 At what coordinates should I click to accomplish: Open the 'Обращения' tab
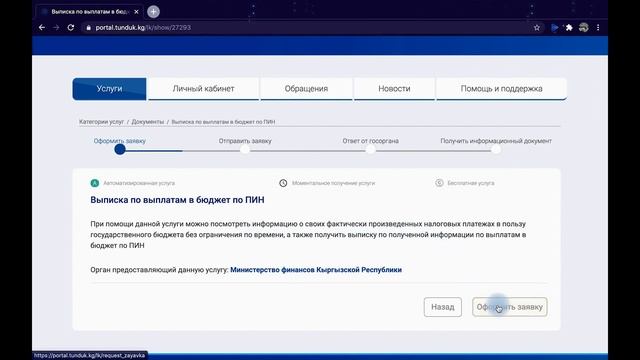coord(306,89)
